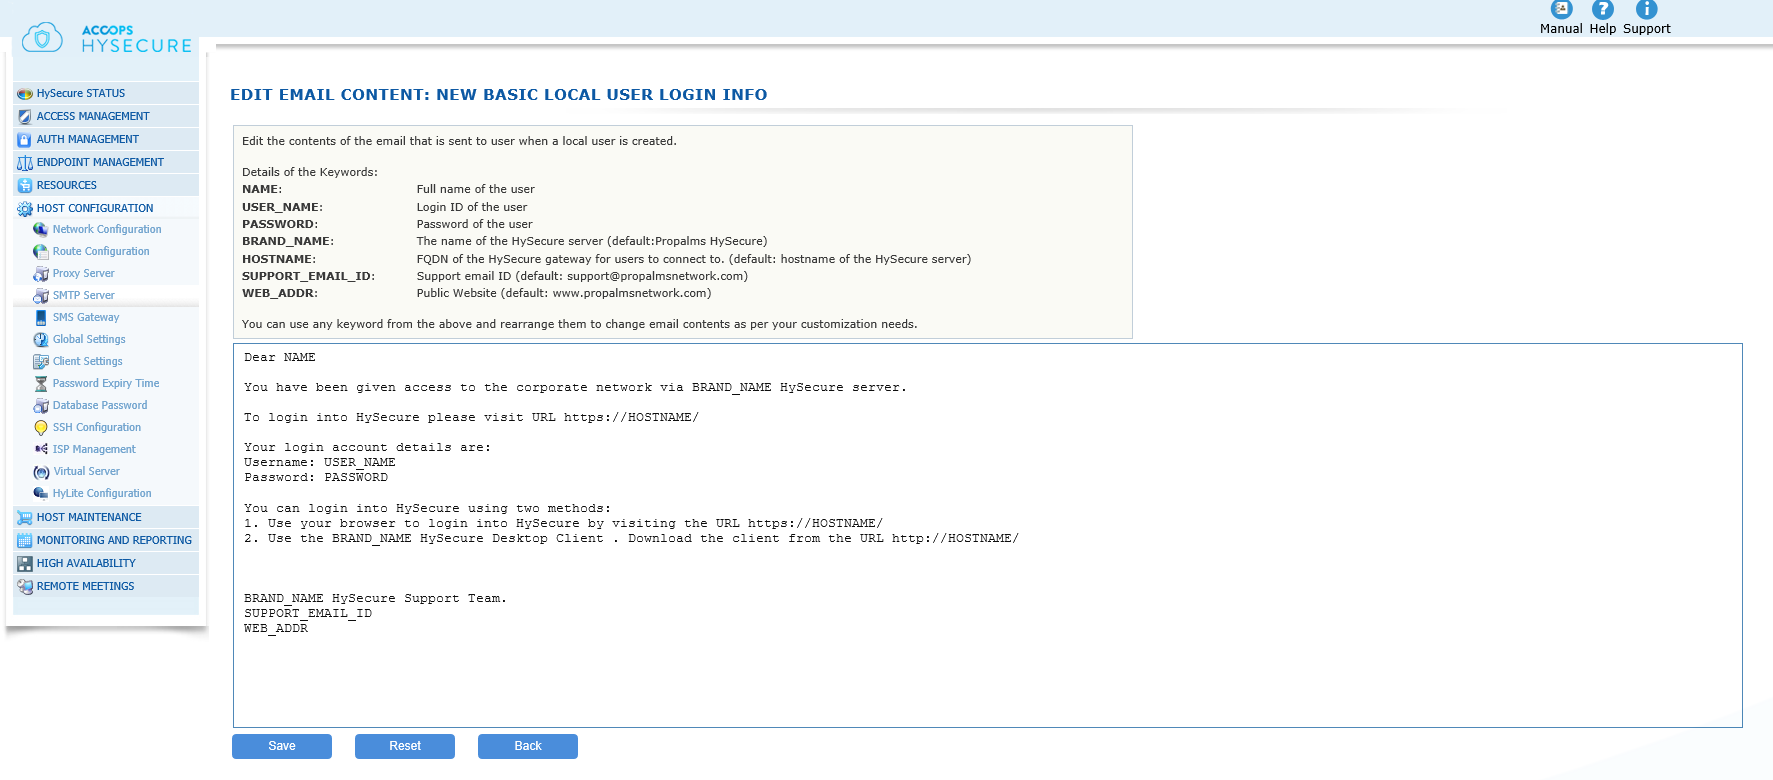This screenshot has height=780, width=1773.
Task: Click the Global Settings icon
Action: (41, 340)
